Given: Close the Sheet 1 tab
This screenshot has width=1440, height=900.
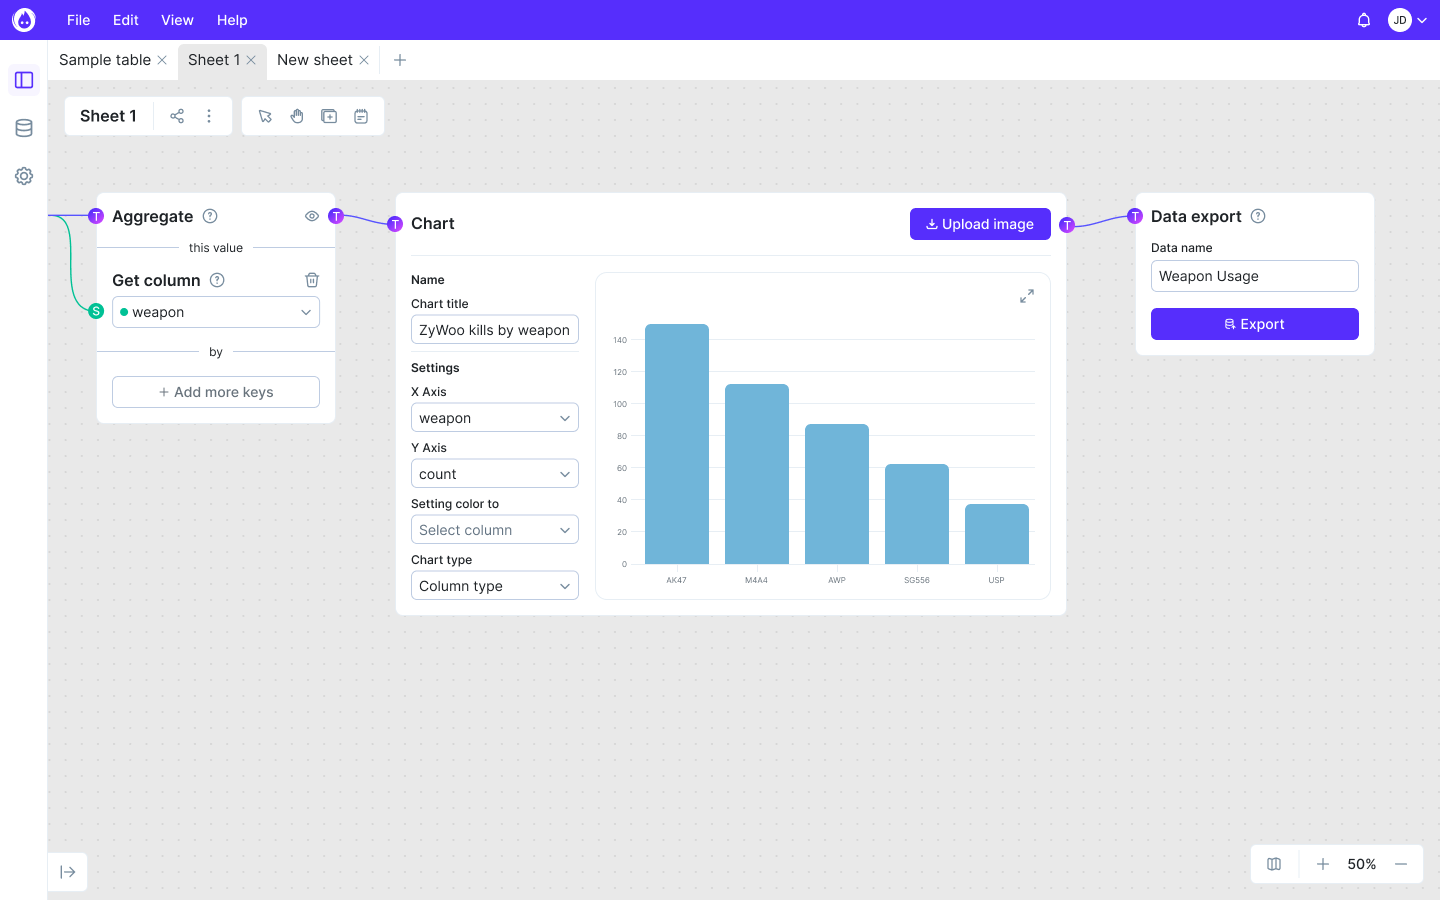Looking at the screenshot, I should (x=251, y=60).
